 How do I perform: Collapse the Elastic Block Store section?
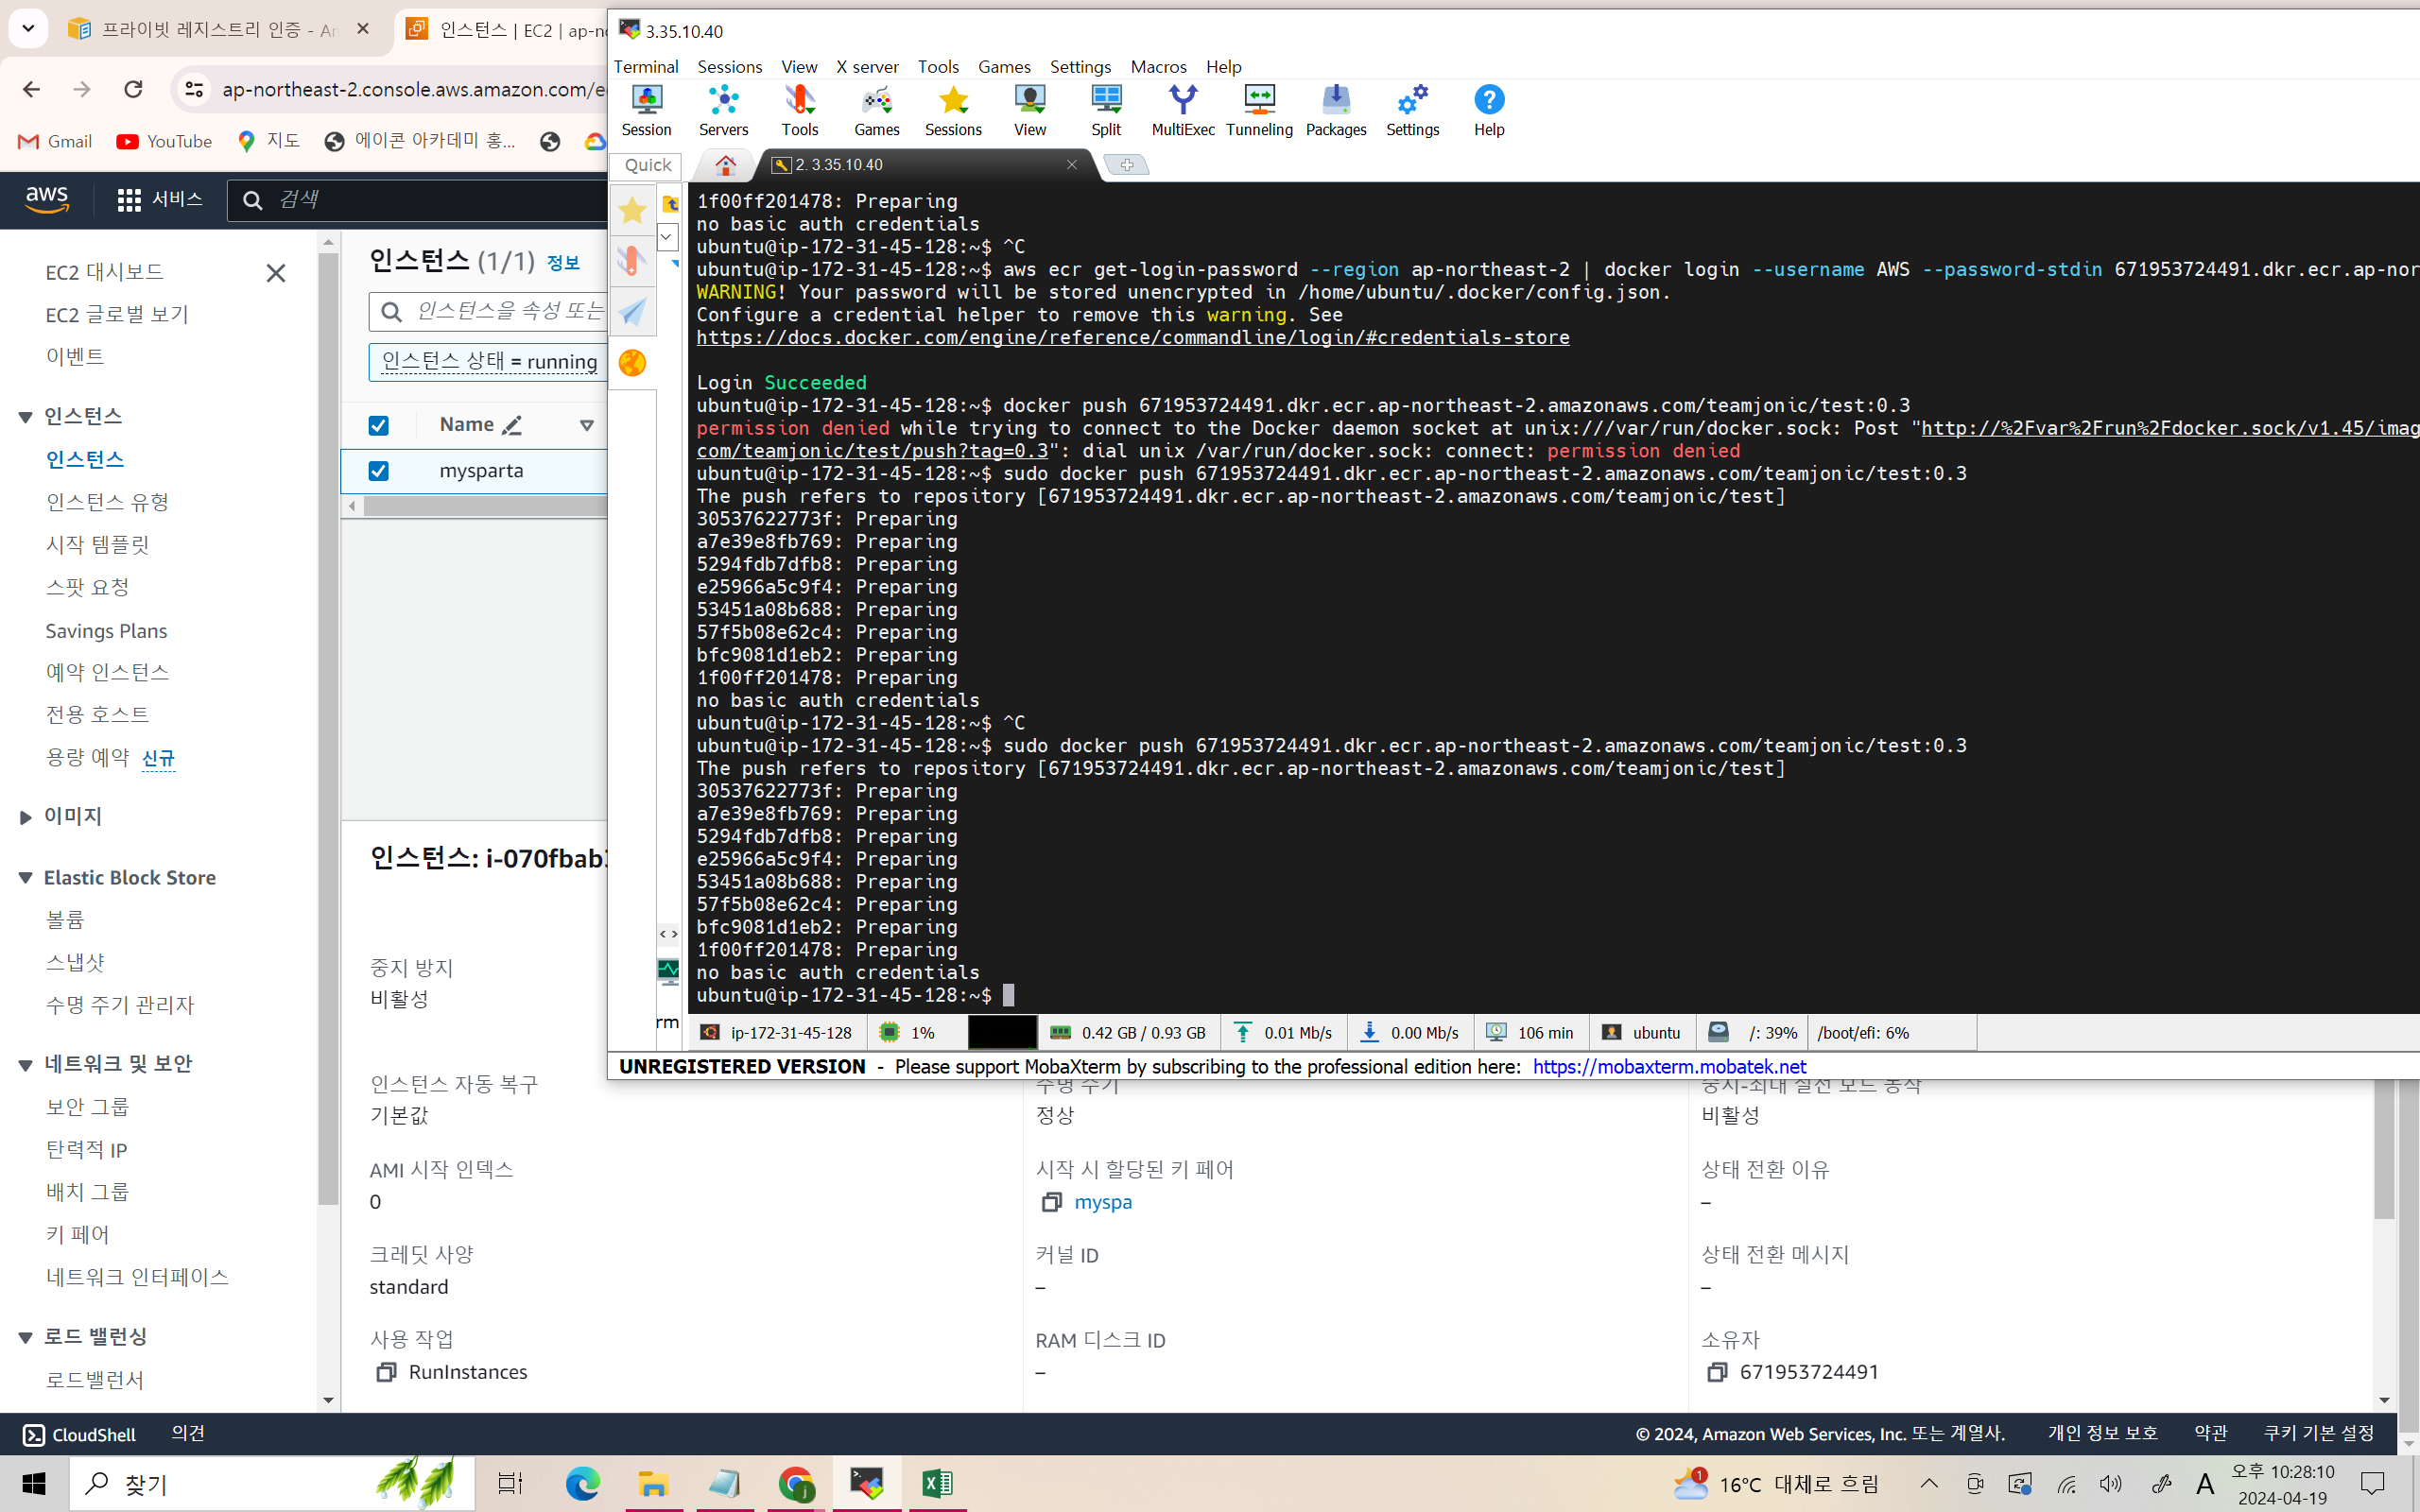tap(25, 878)
